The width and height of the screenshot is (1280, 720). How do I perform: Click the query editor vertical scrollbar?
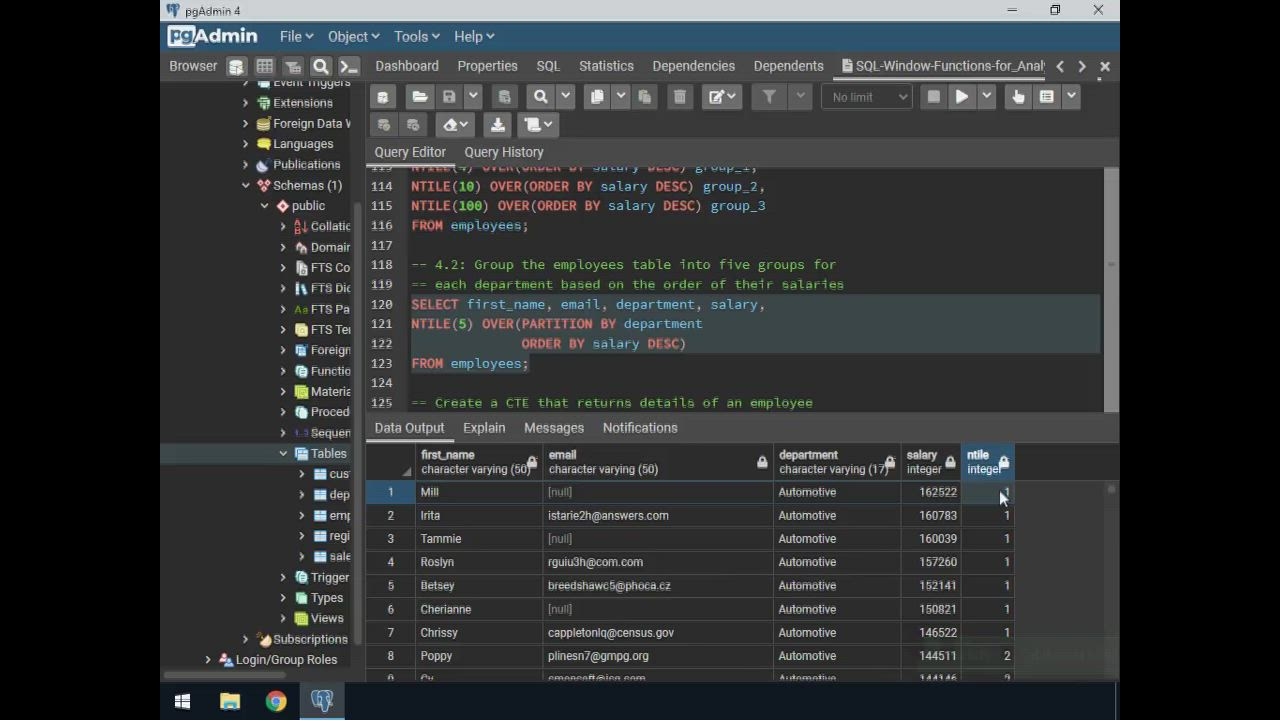pos(1111,290)
